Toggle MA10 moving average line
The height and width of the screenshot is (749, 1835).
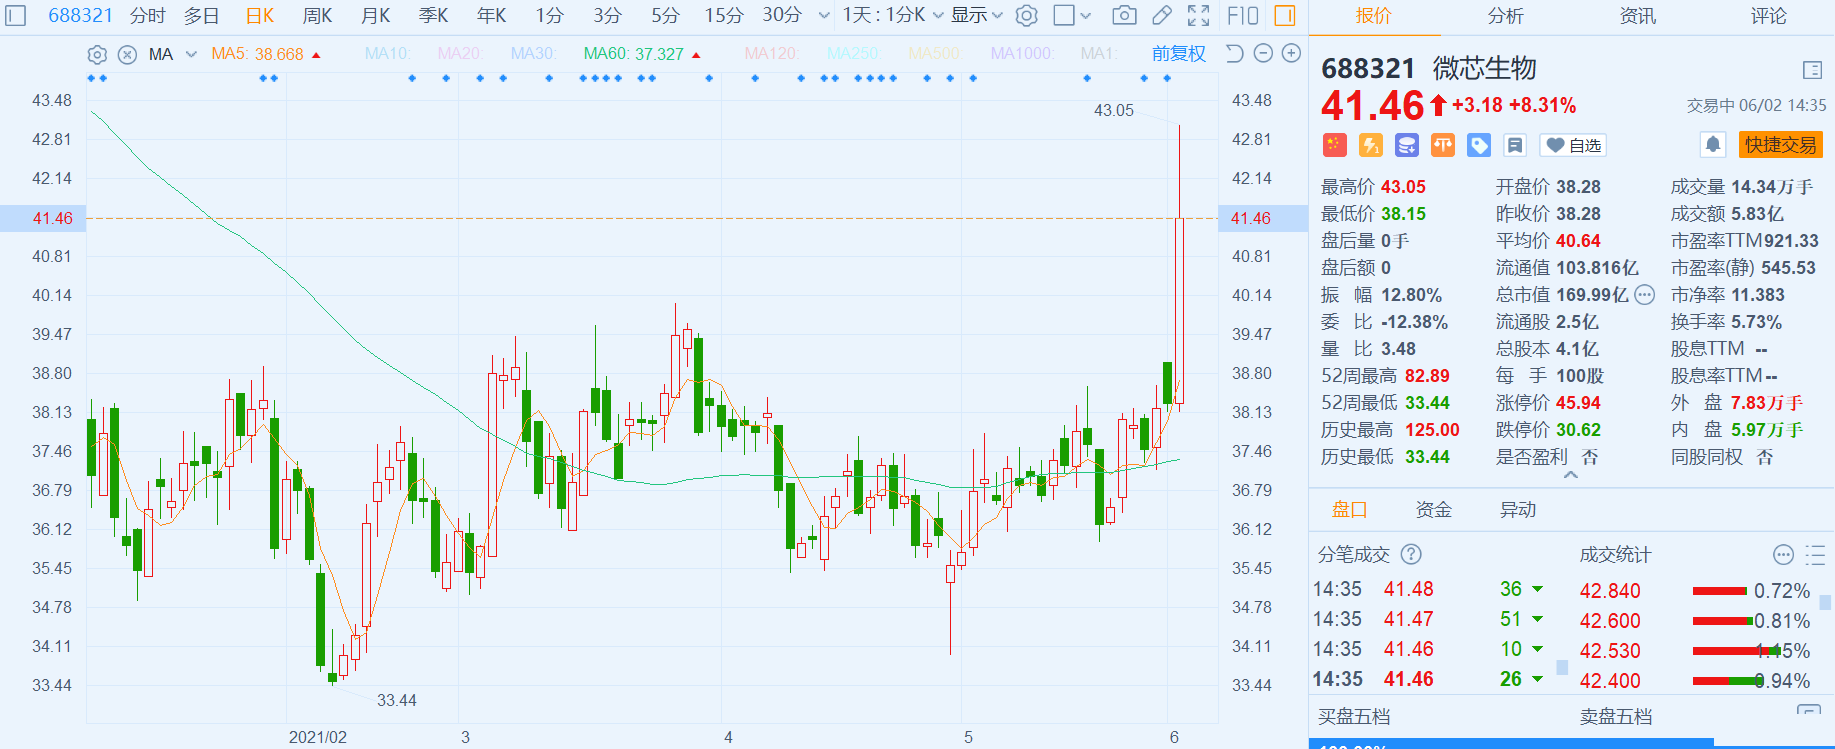click(388, 54)
